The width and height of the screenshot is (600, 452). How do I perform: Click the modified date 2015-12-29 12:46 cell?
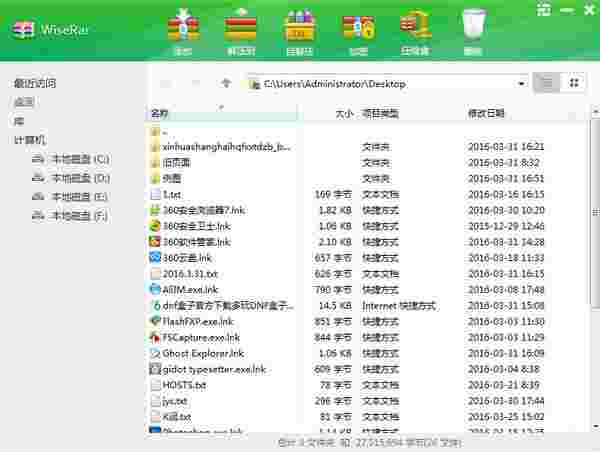point(506,227)
